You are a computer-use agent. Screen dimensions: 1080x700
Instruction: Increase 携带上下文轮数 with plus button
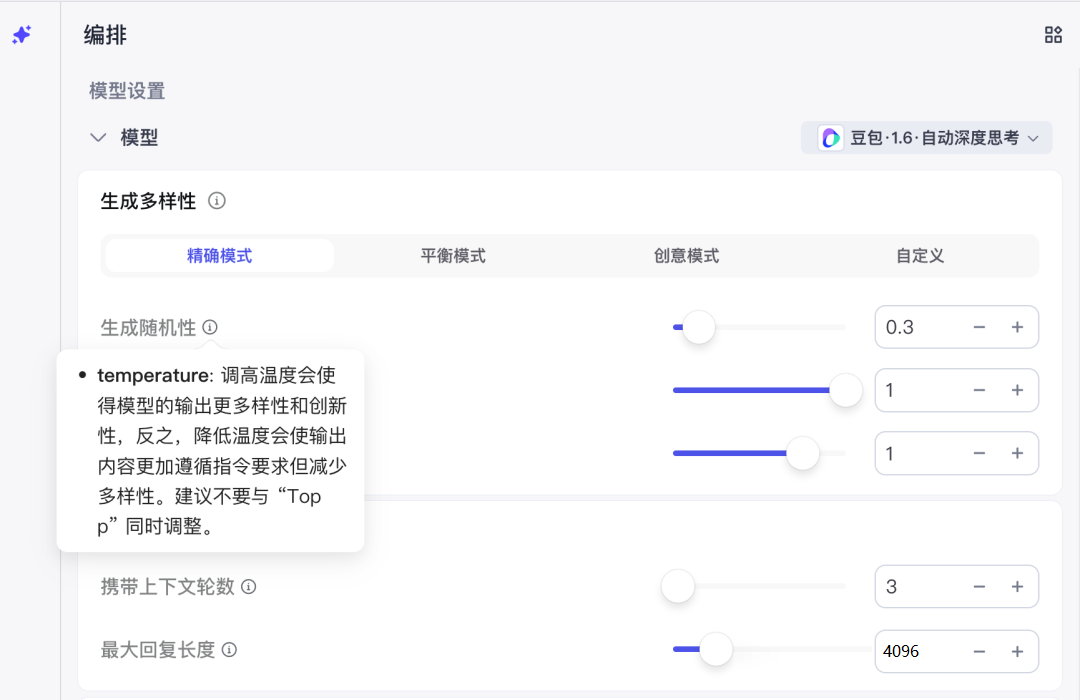[x=1017, y=587]
